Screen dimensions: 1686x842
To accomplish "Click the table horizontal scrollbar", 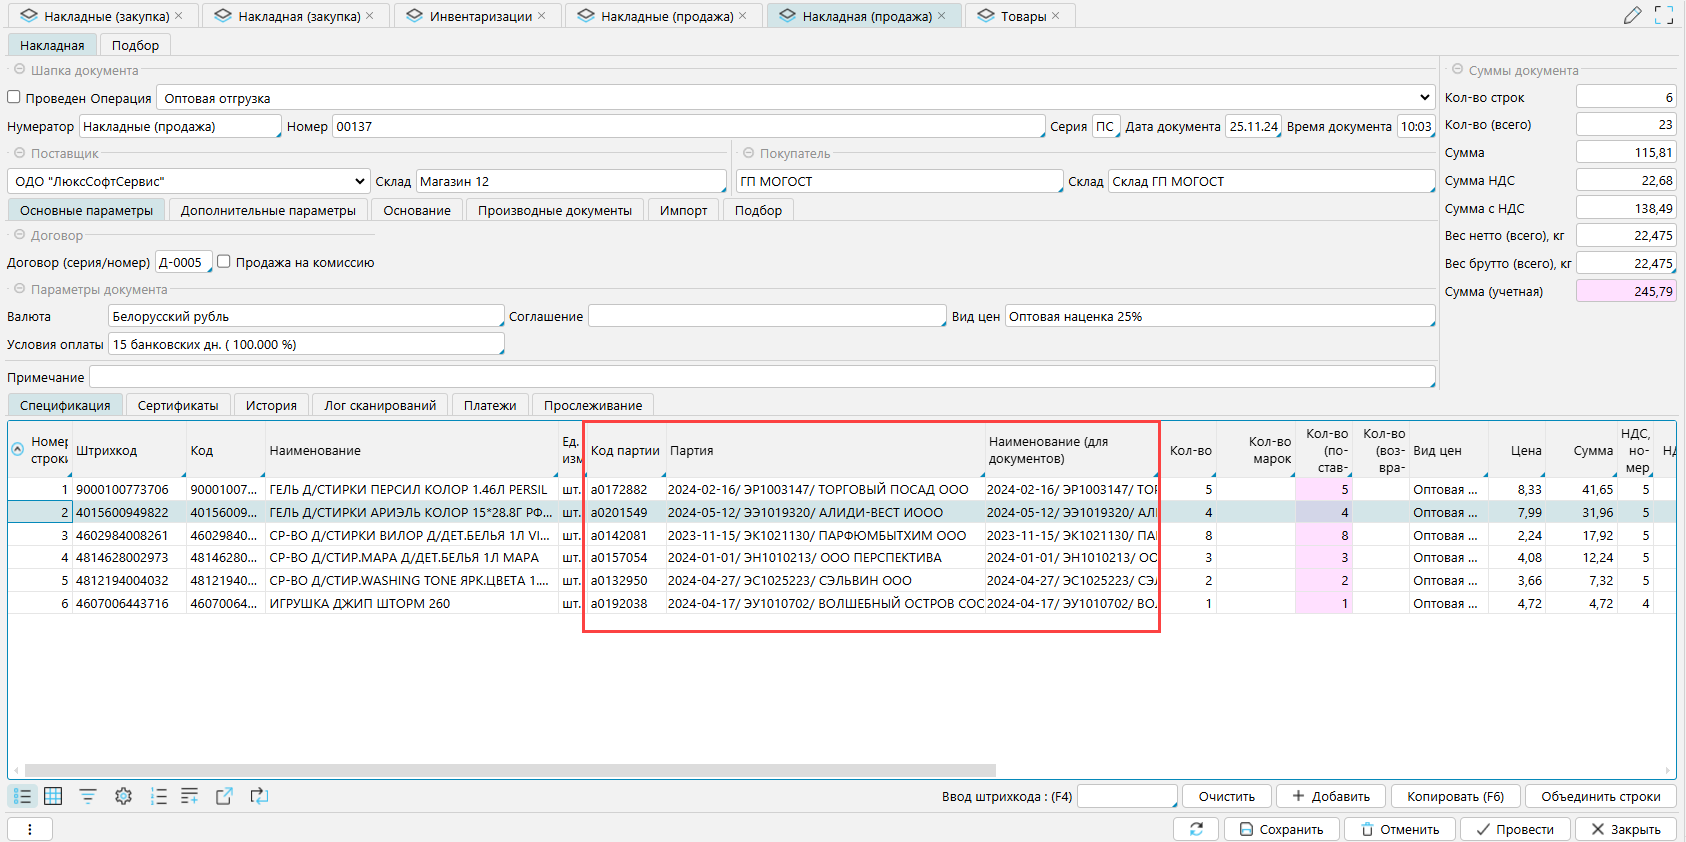I will click(510, 771).
